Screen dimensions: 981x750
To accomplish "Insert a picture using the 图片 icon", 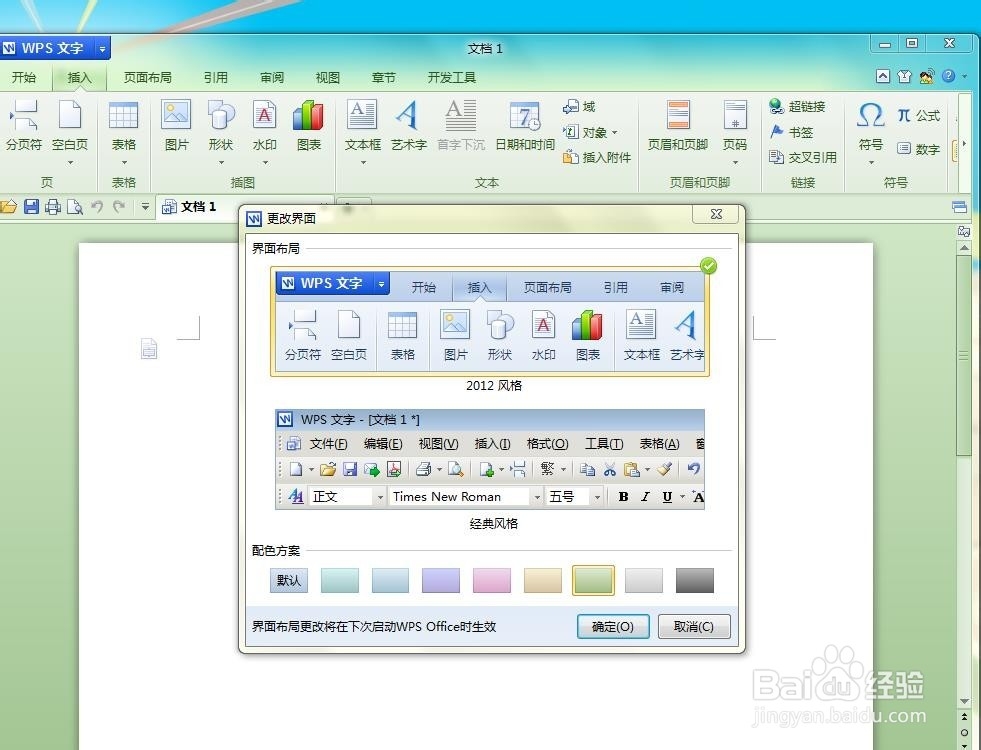I will (176, 125).
